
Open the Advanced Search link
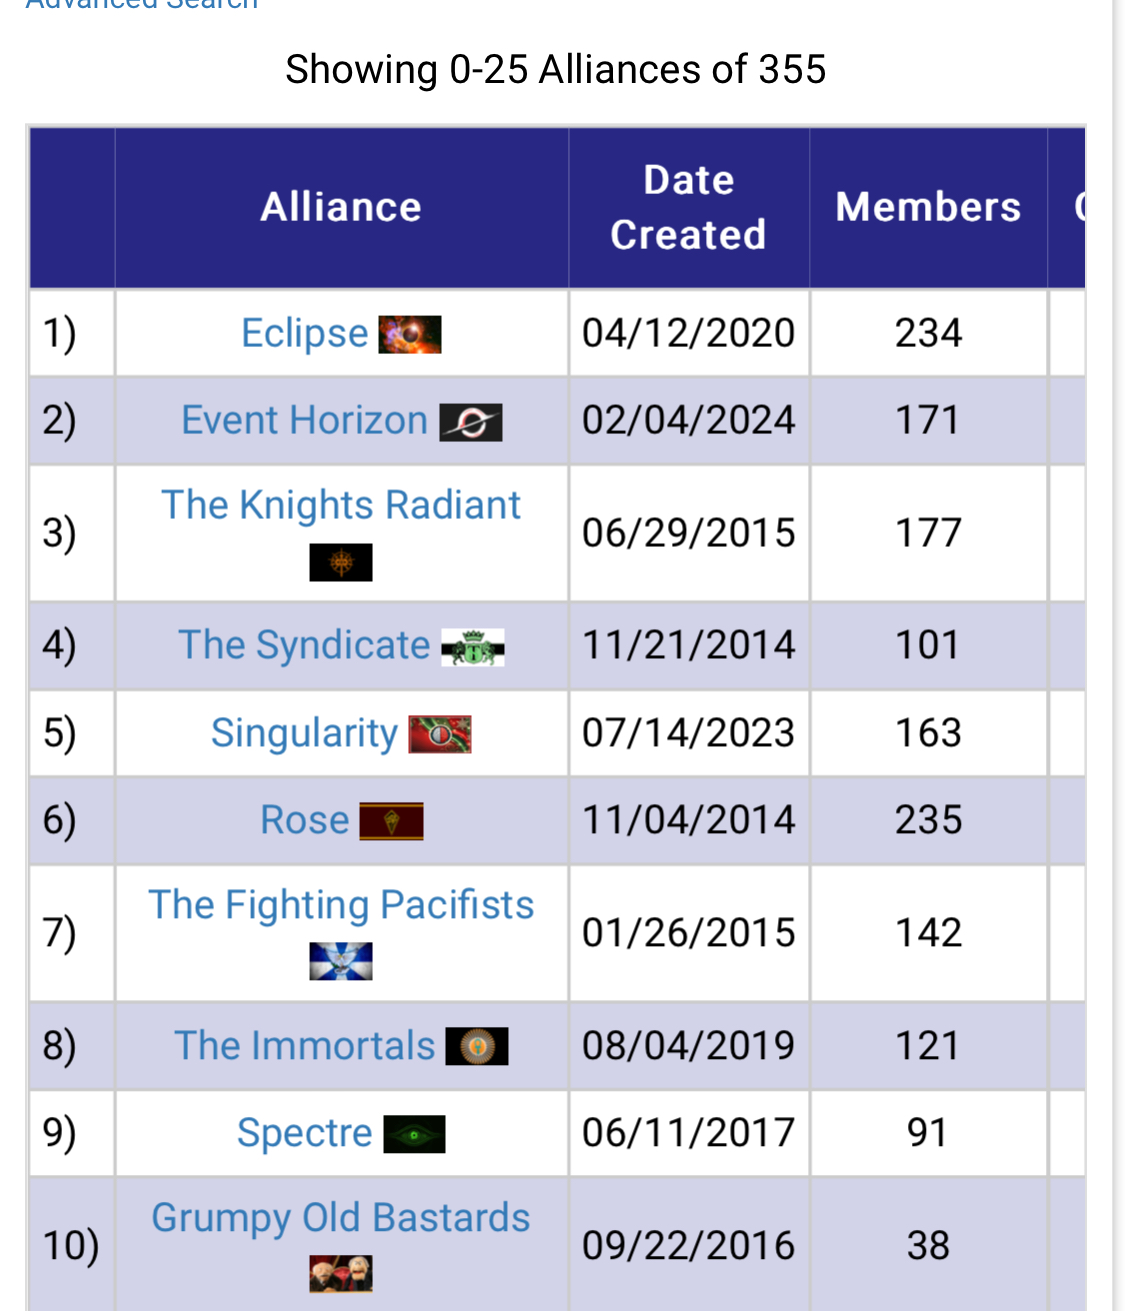tap(142, 4)
